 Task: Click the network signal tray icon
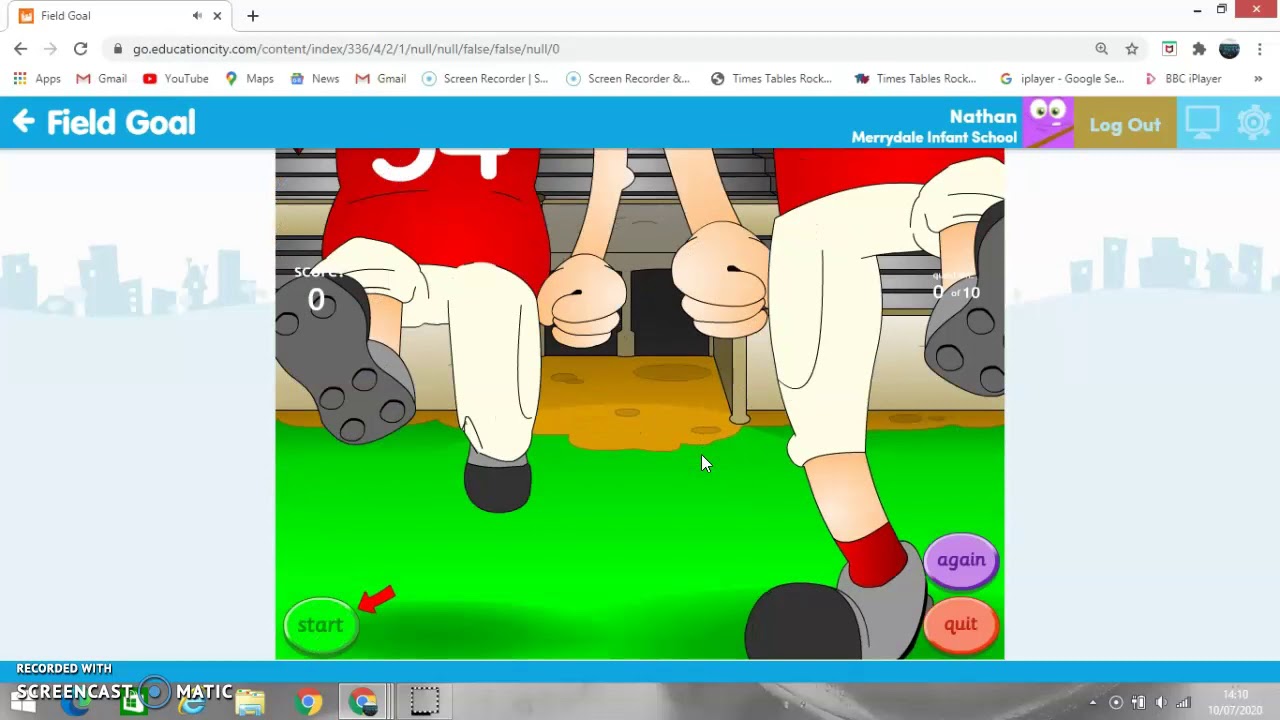tap(1184, 702)
